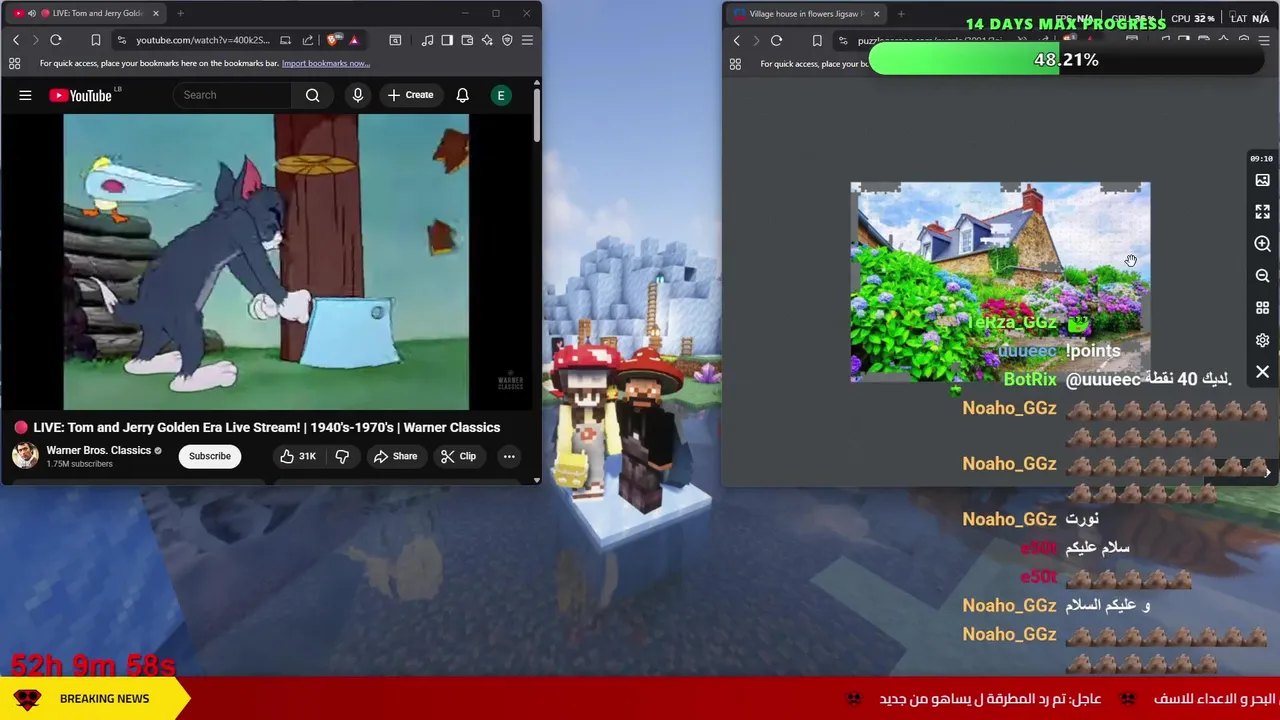Search with your voice microphone icon
Screen dimensions: 1280x720
(358, 95)
